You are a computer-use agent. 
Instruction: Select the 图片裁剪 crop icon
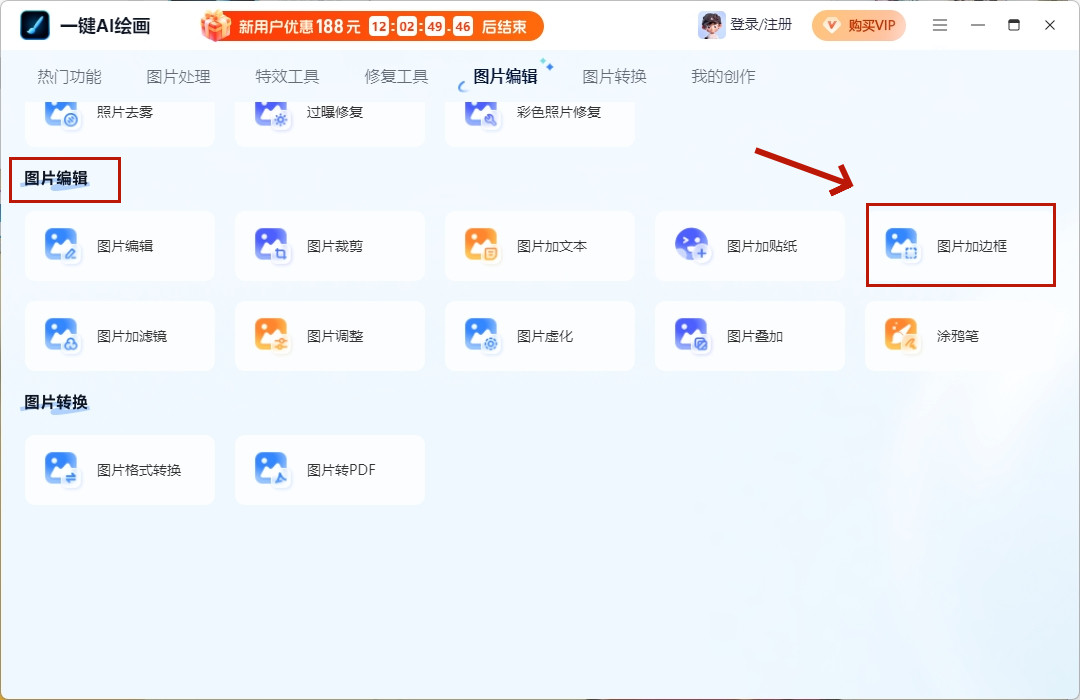coord(272,245)
